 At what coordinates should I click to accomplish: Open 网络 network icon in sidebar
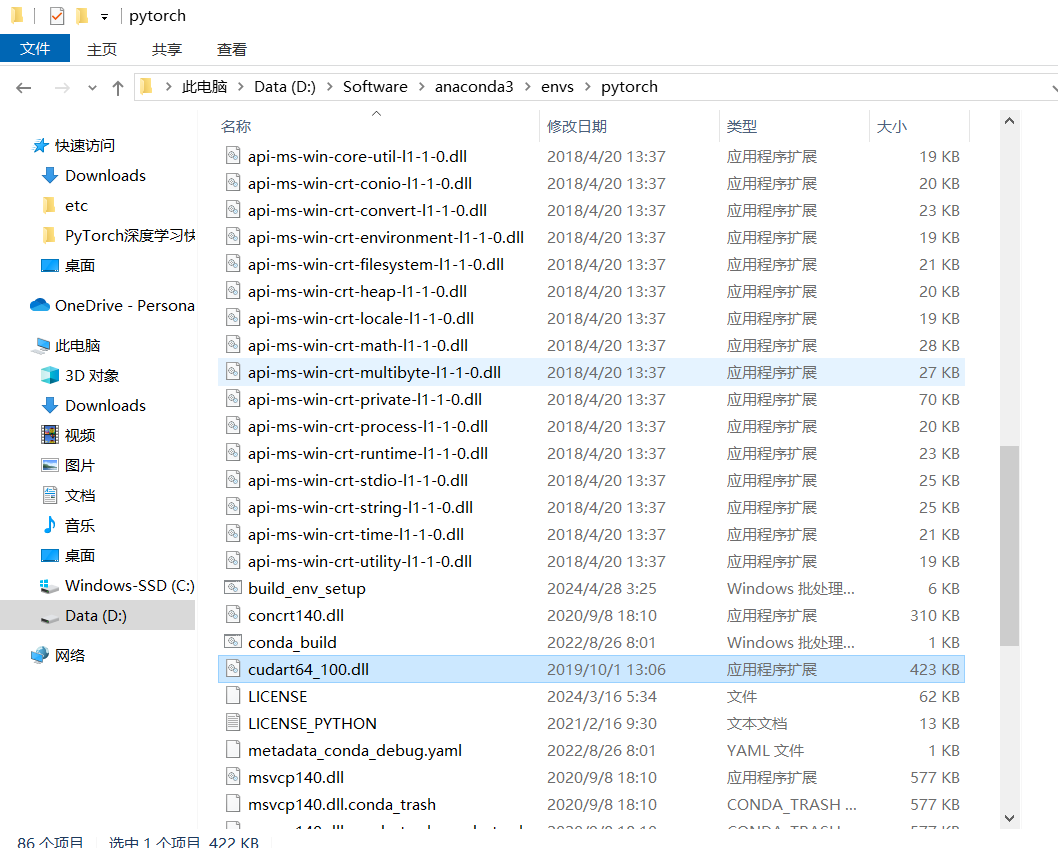pyautogui.click(x=40, y=654)
